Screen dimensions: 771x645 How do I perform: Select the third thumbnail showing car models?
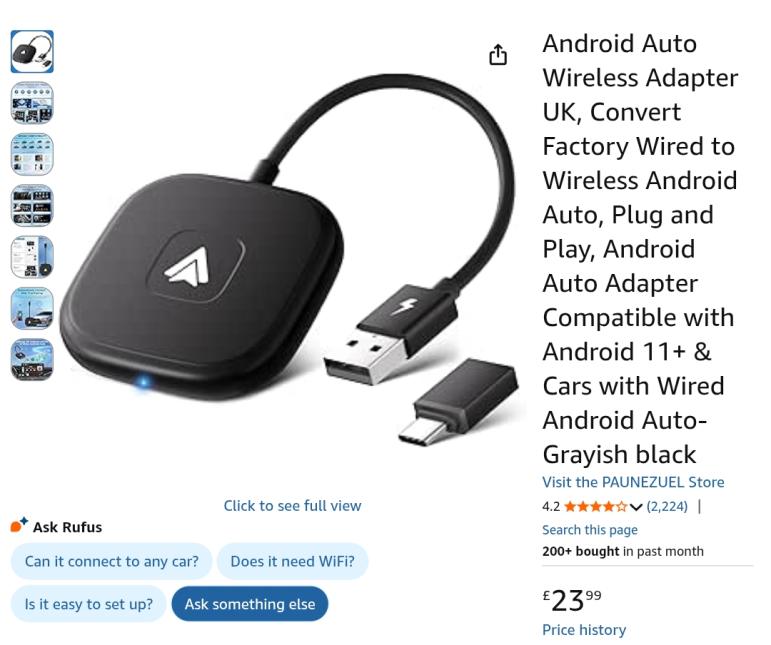pyautogui.click(x=32, y=154)
